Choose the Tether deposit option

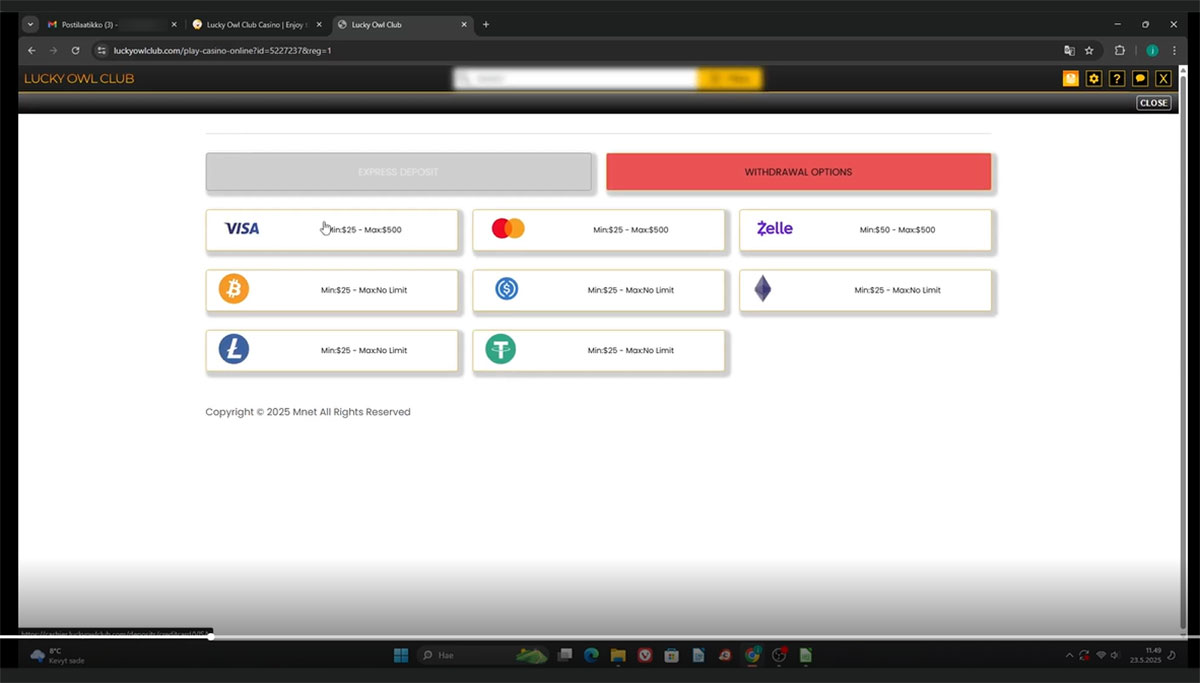coord(599,350)
